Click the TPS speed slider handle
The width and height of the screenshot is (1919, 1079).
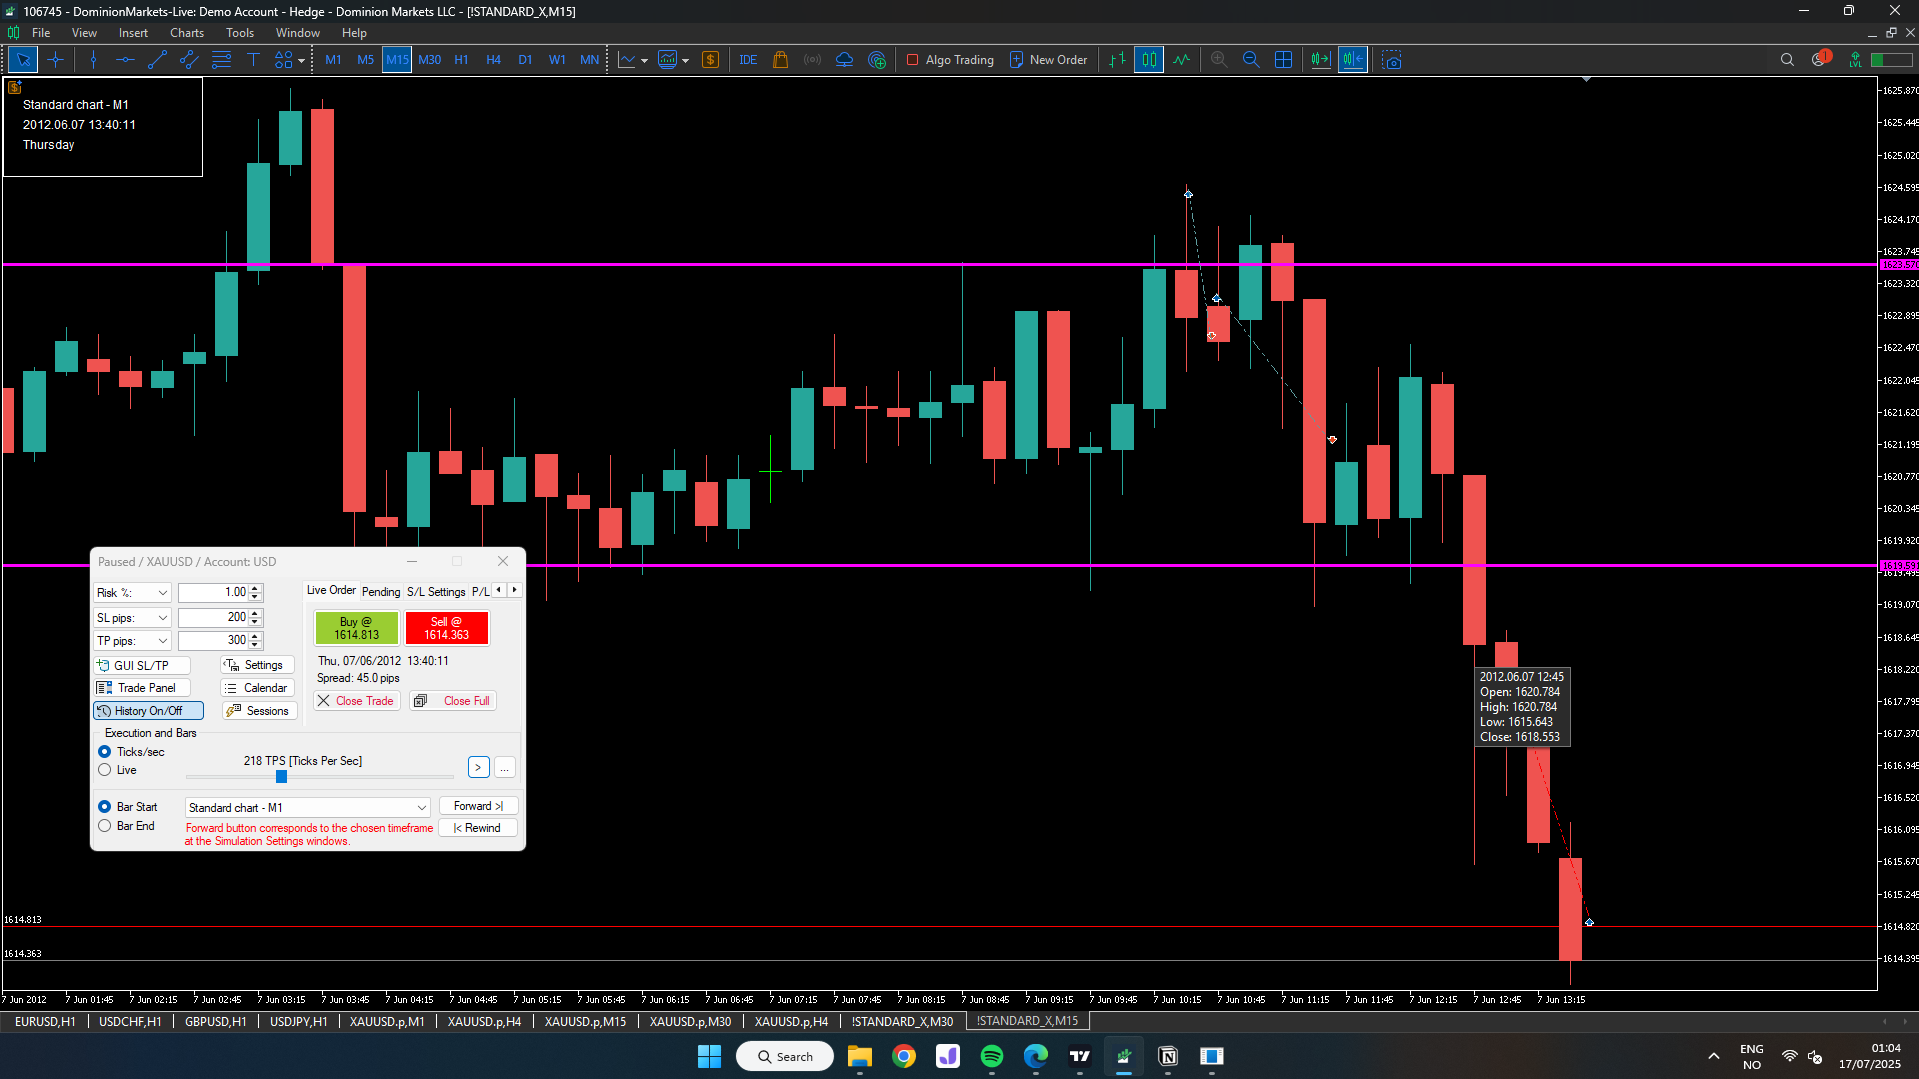(x=281, y=777)
